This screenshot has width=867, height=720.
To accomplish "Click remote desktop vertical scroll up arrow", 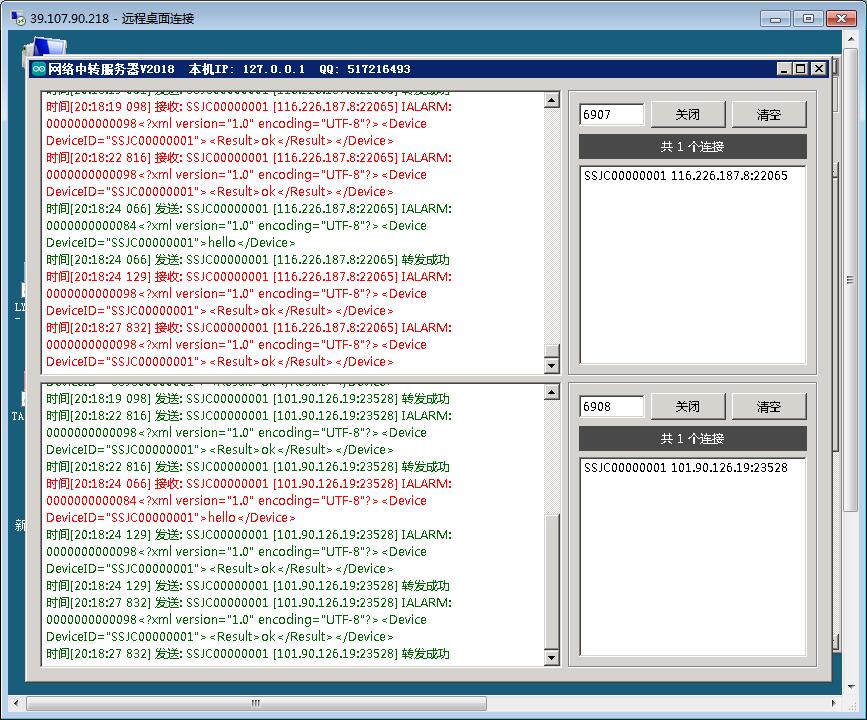I will click(851, 39).
